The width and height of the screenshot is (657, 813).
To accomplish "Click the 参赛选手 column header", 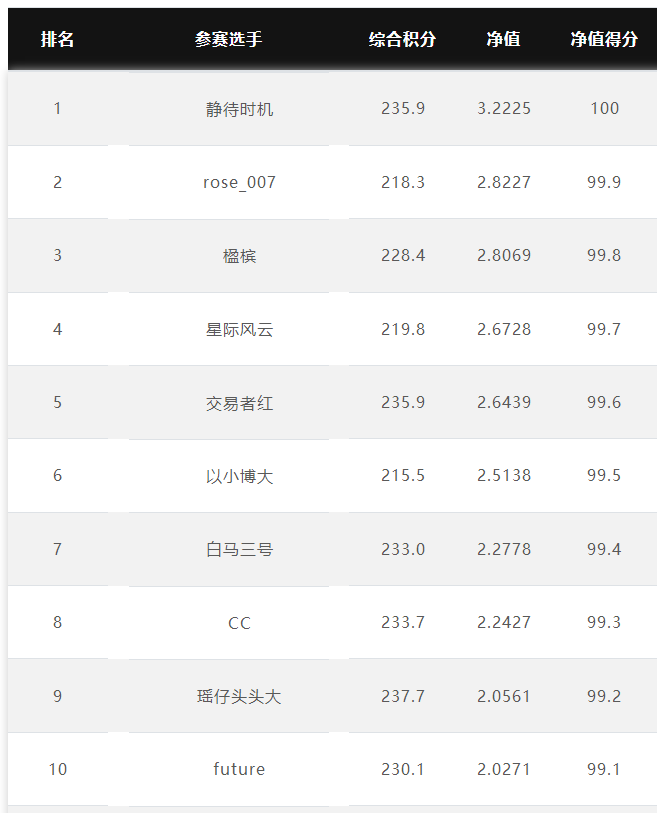I will coord(229,39).
